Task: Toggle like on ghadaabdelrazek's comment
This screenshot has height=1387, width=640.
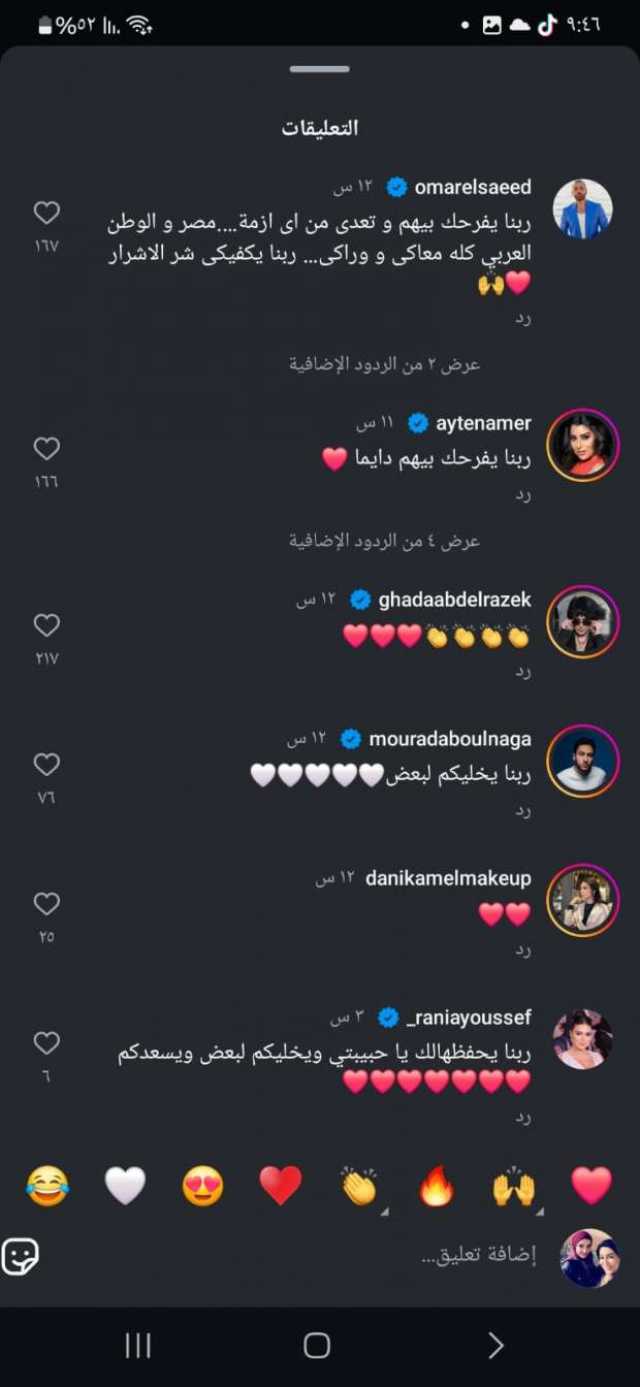Action: pos(47,625)
